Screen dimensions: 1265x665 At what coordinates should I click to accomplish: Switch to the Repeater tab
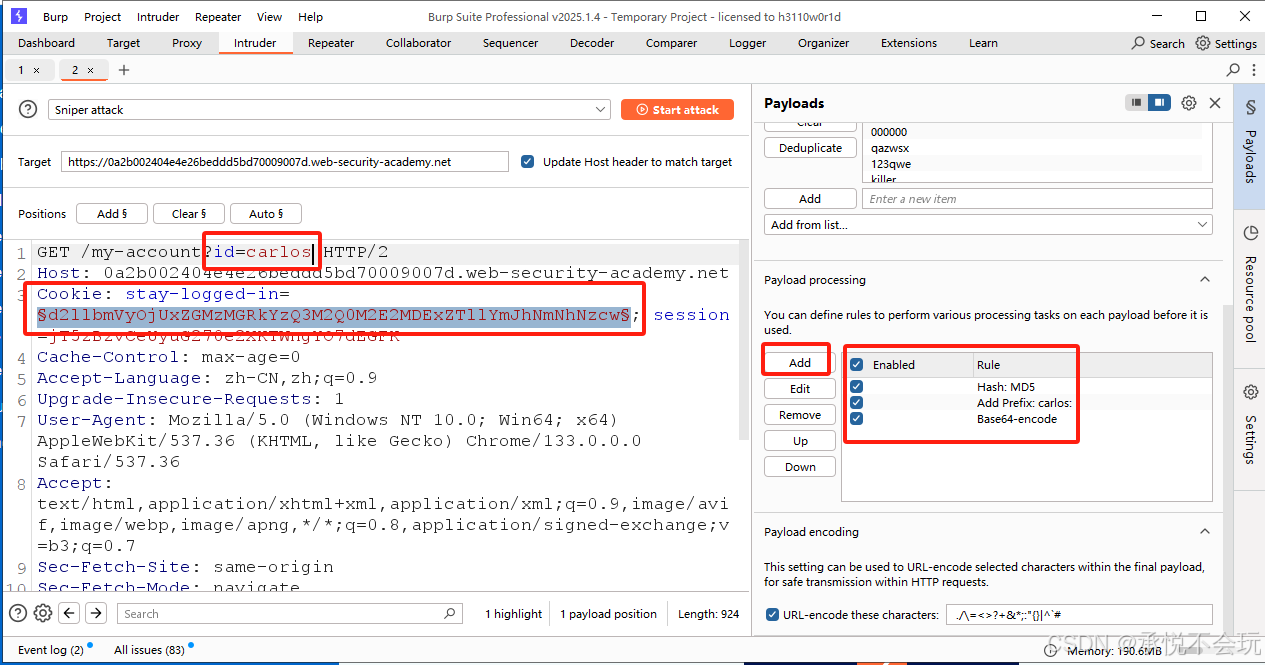[331, 43]
